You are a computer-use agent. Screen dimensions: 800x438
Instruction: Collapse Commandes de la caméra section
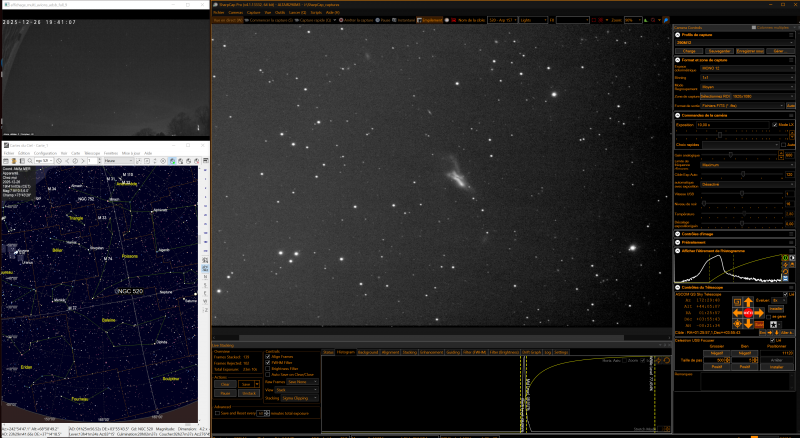[678, 115]
